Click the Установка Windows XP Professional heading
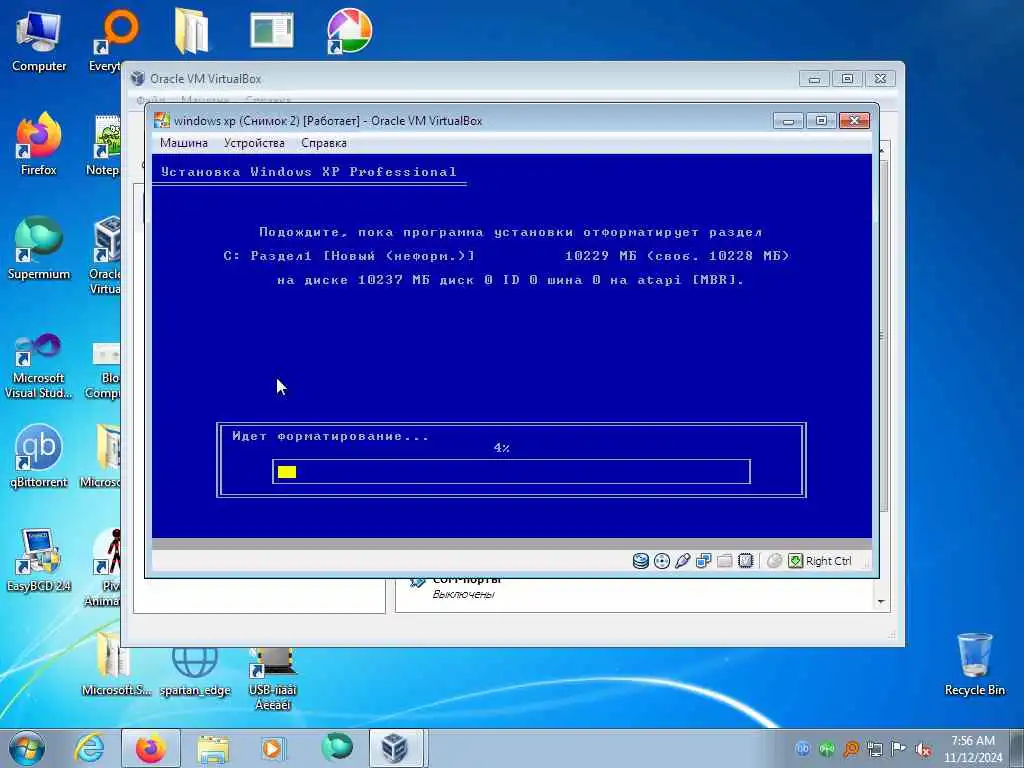1024x768 pixels. (x=308, y=172)
